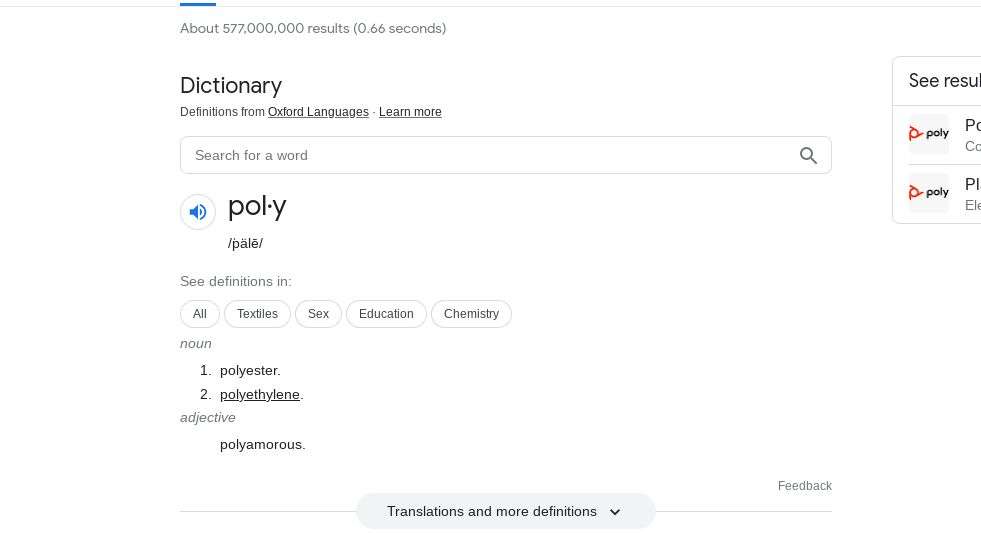Screen dimensions: 981x533
Task: Click the pol·y headword text
Action: coord(257,206)
